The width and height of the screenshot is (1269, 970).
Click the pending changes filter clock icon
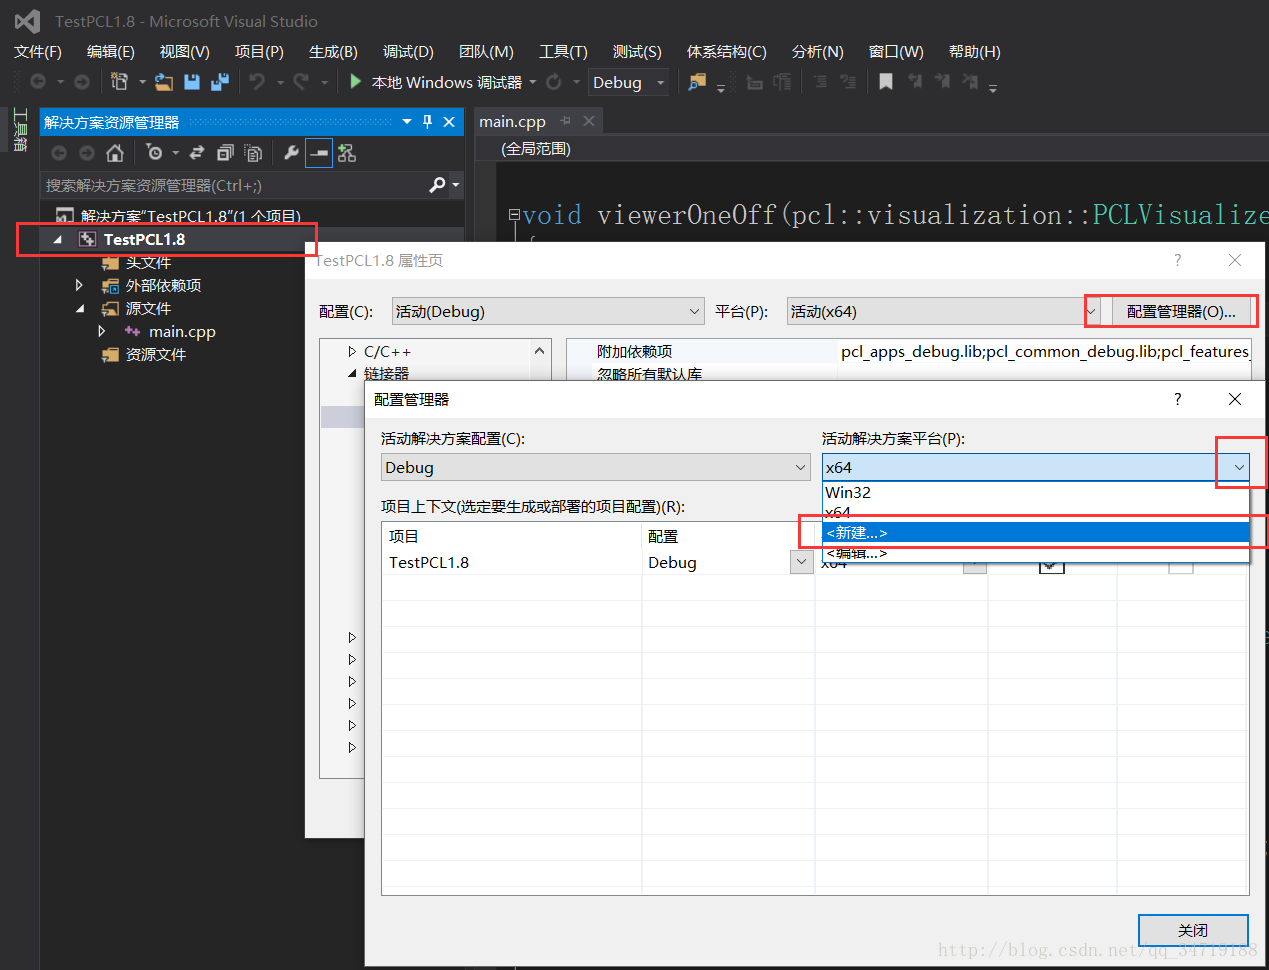[154, 153]
